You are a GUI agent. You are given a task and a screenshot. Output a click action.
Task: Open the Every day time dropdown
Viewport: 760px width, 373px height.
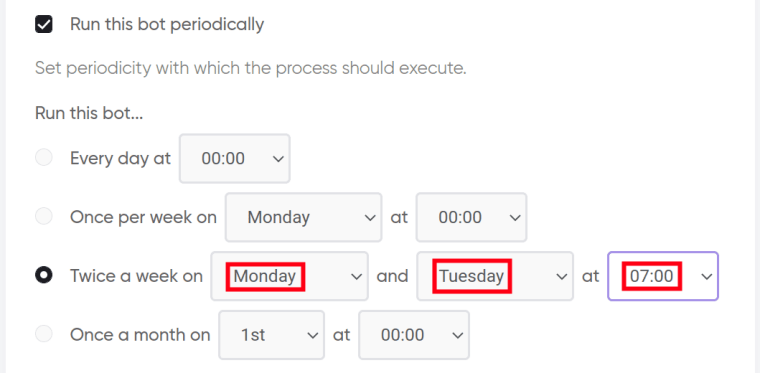(235, 158)
